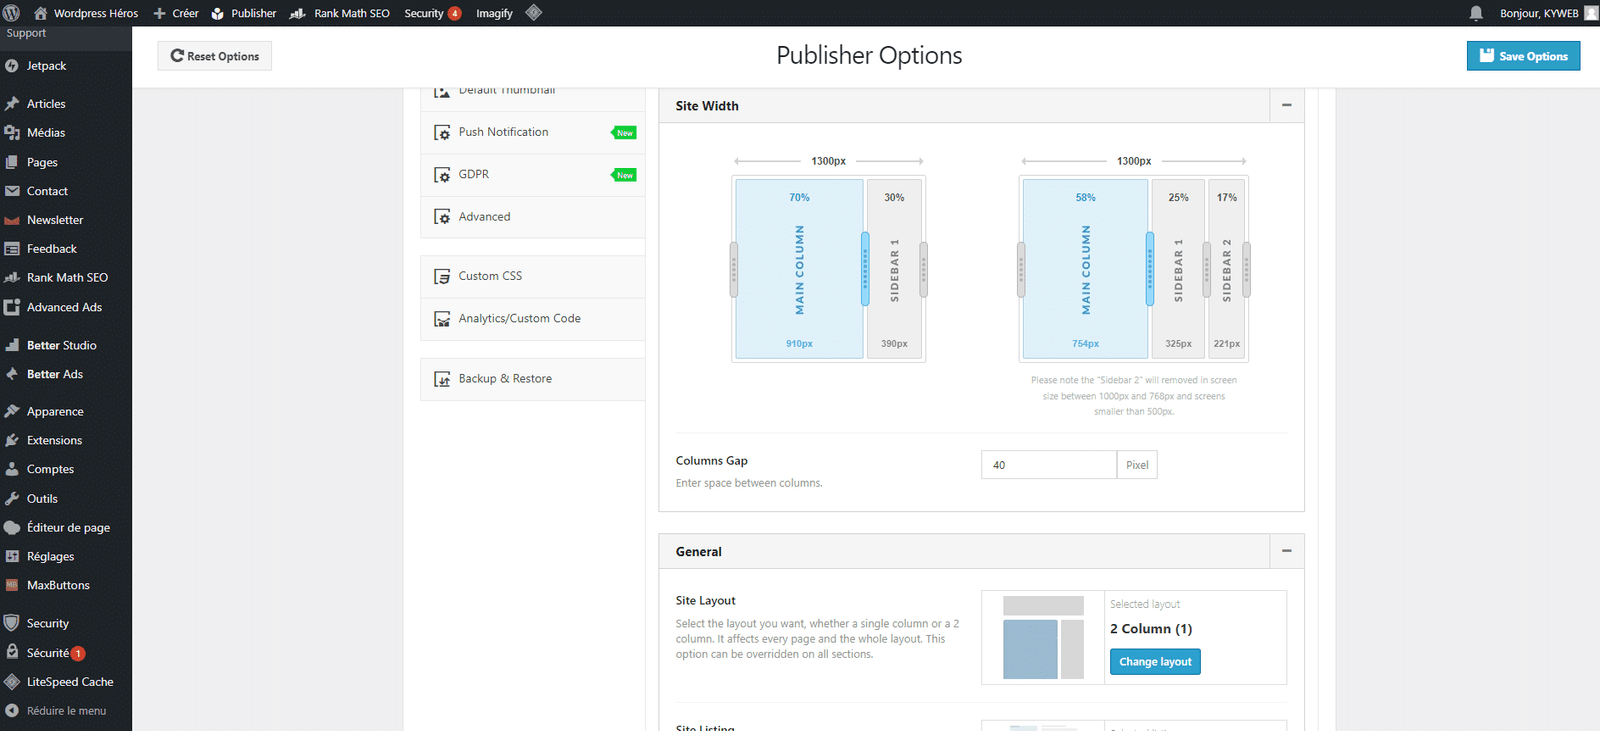
Task: Open the Advanced options tab
Action: (484, 217)
